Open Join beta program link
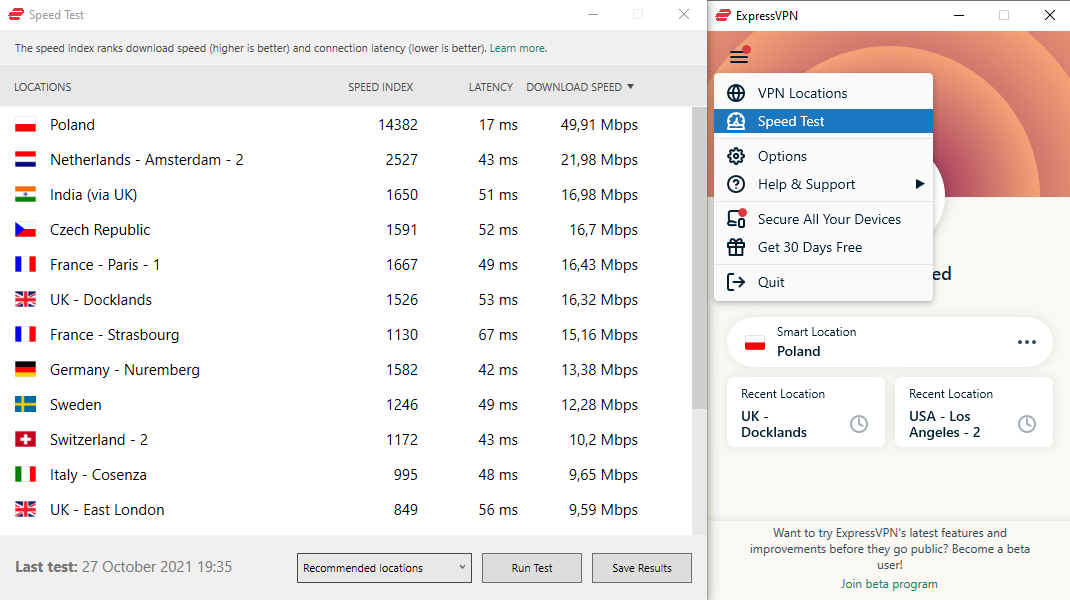Viewport: 1070px width, 600px height. (x=888, y=584)
